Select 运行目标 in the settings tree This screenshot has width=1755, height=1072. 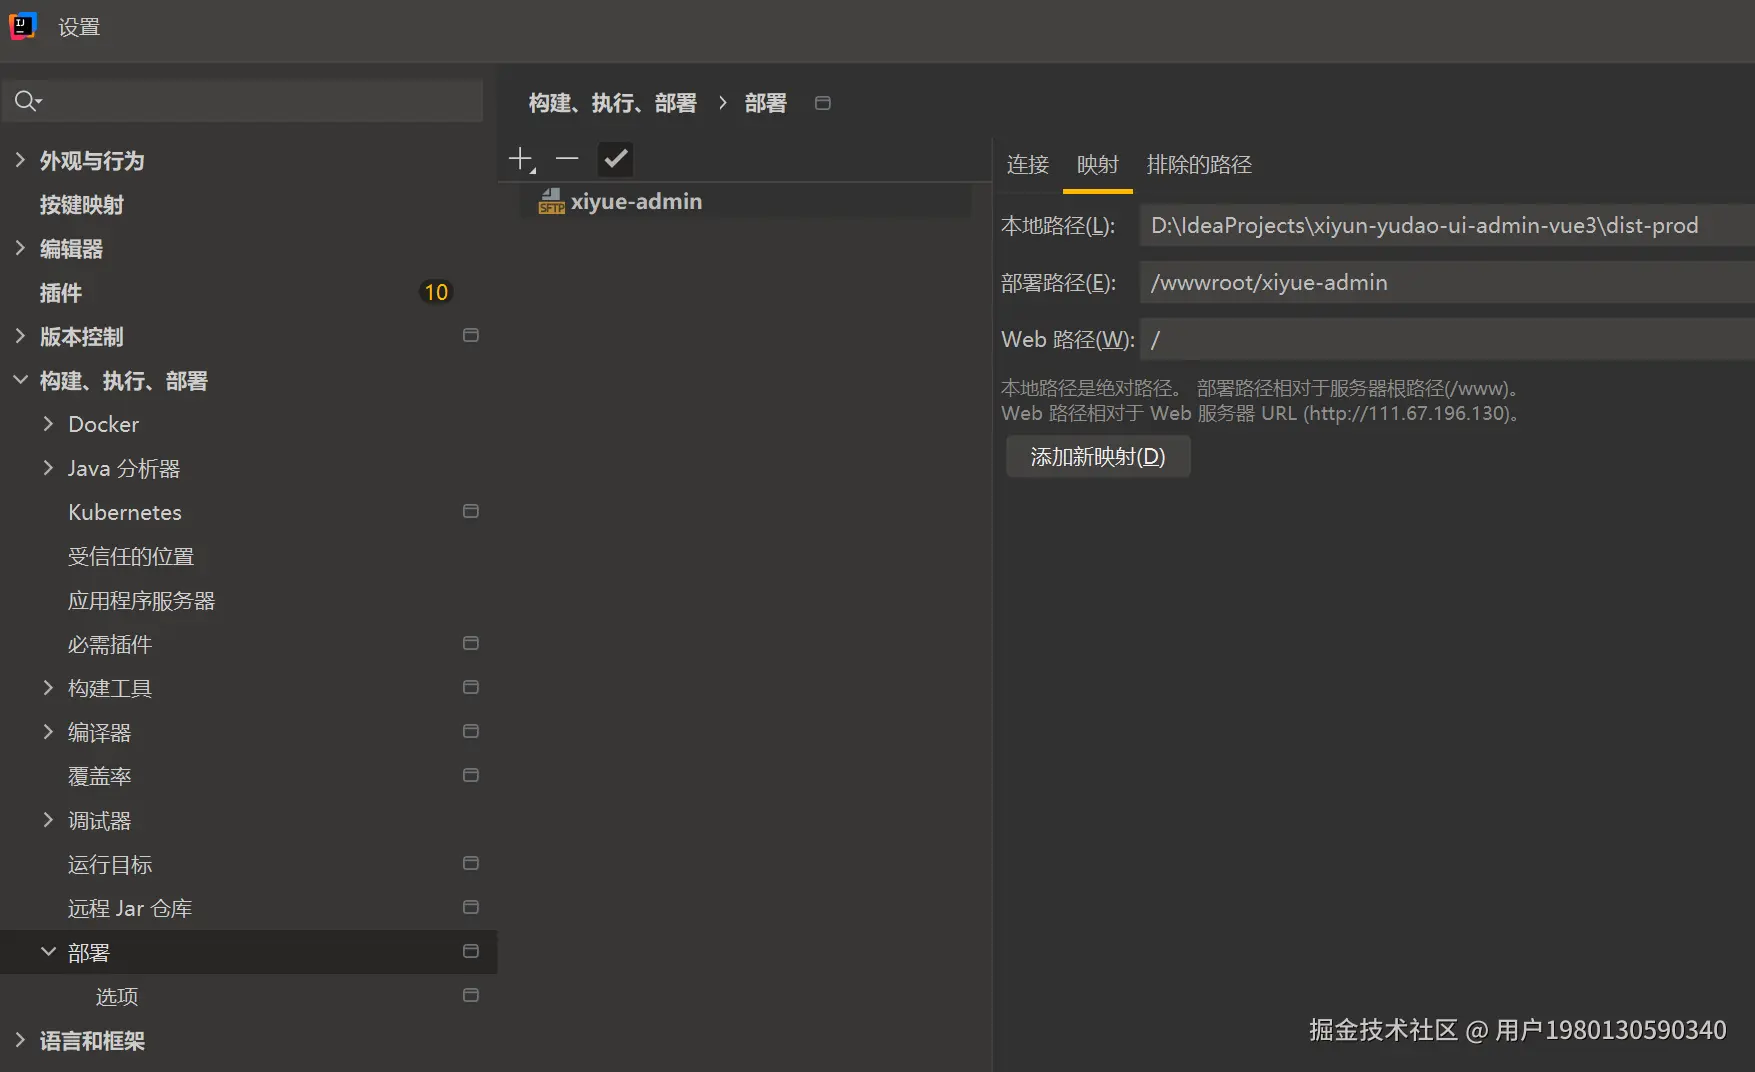(x=110, y=864)
